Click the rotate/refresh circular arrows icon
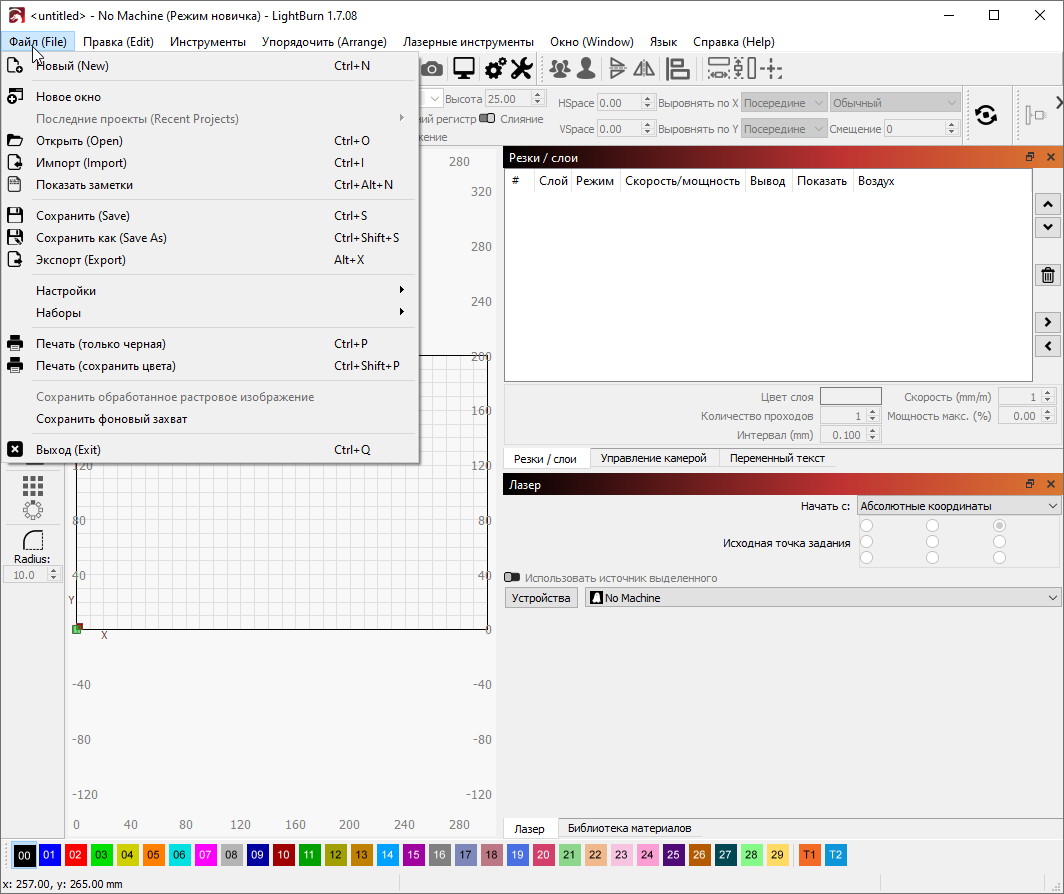 coord(986,115)
